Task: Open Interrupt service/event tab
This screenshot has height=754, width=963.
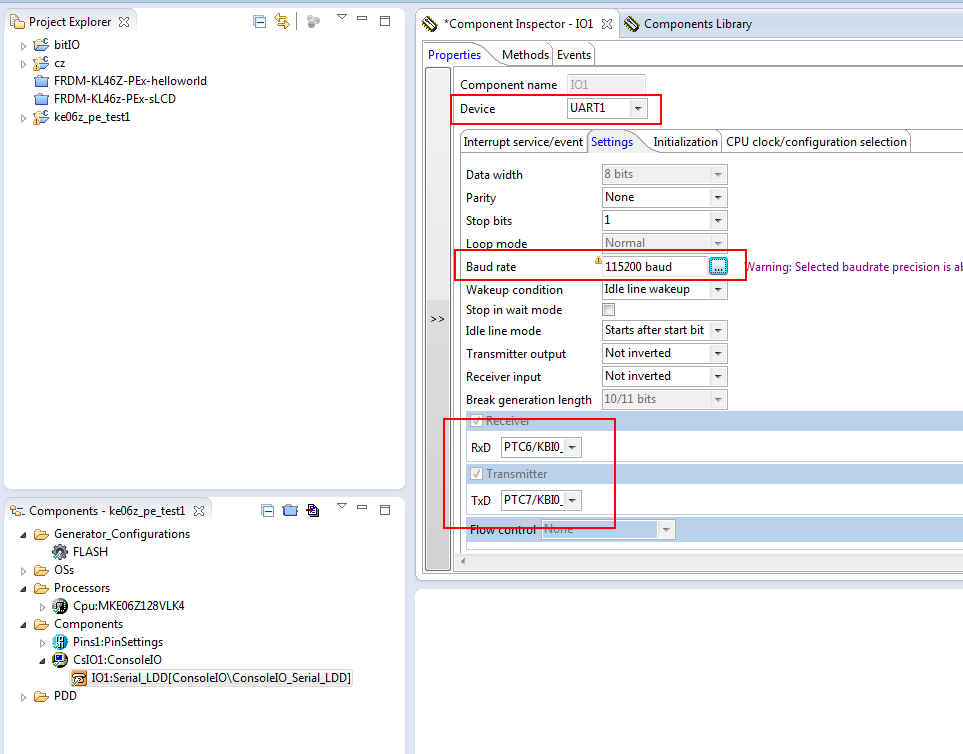Action: pyautogui.click(x=523, y=142)
